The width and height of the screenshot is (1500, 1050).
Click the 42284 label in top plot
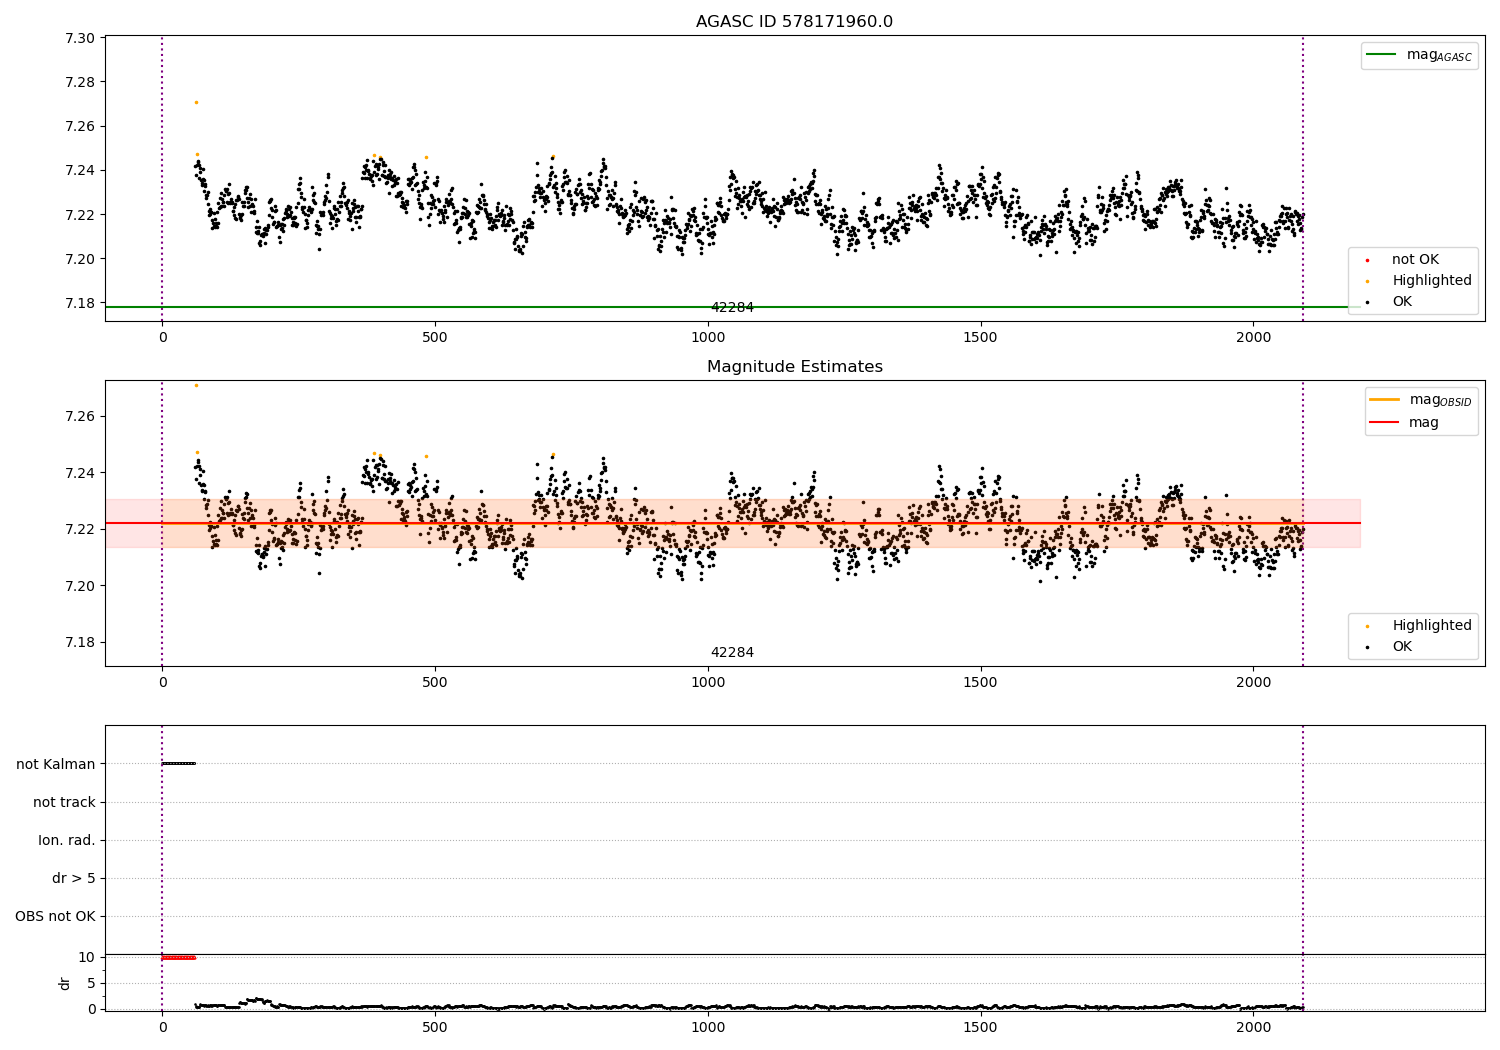point(732,308)
